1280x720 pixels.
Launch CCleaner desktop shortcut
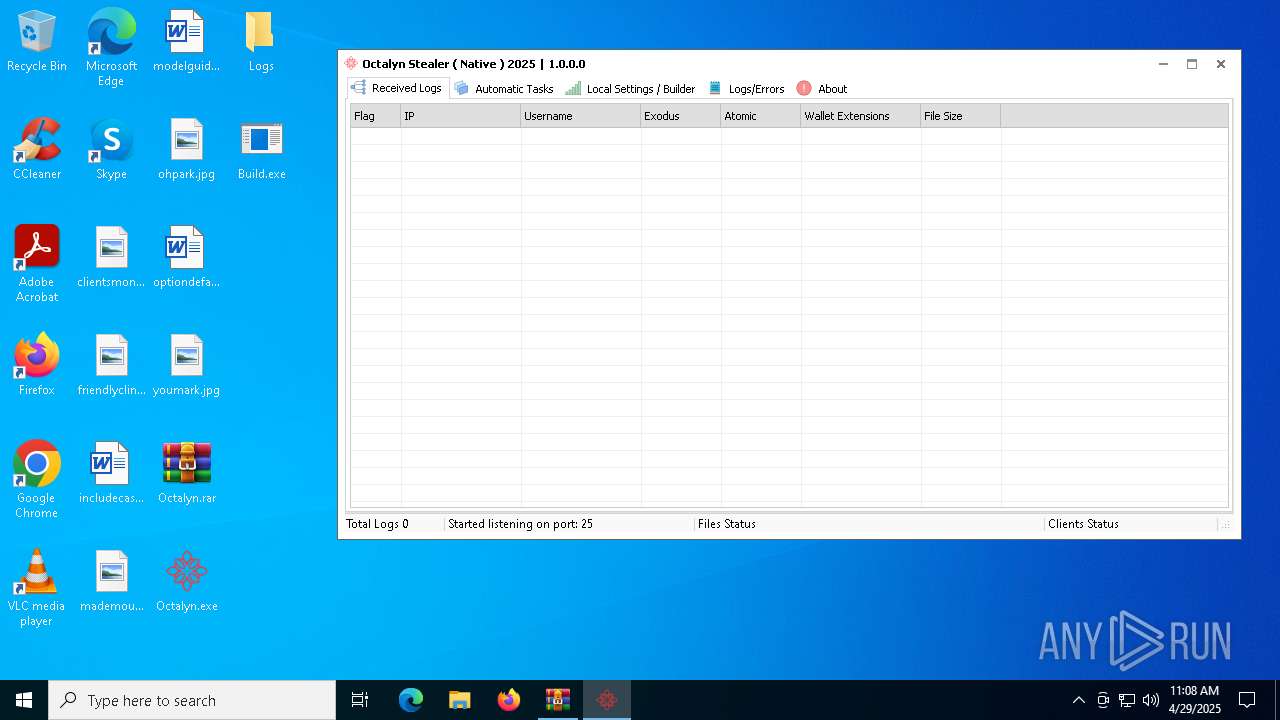pyautogui.click(x=37, y=150)
